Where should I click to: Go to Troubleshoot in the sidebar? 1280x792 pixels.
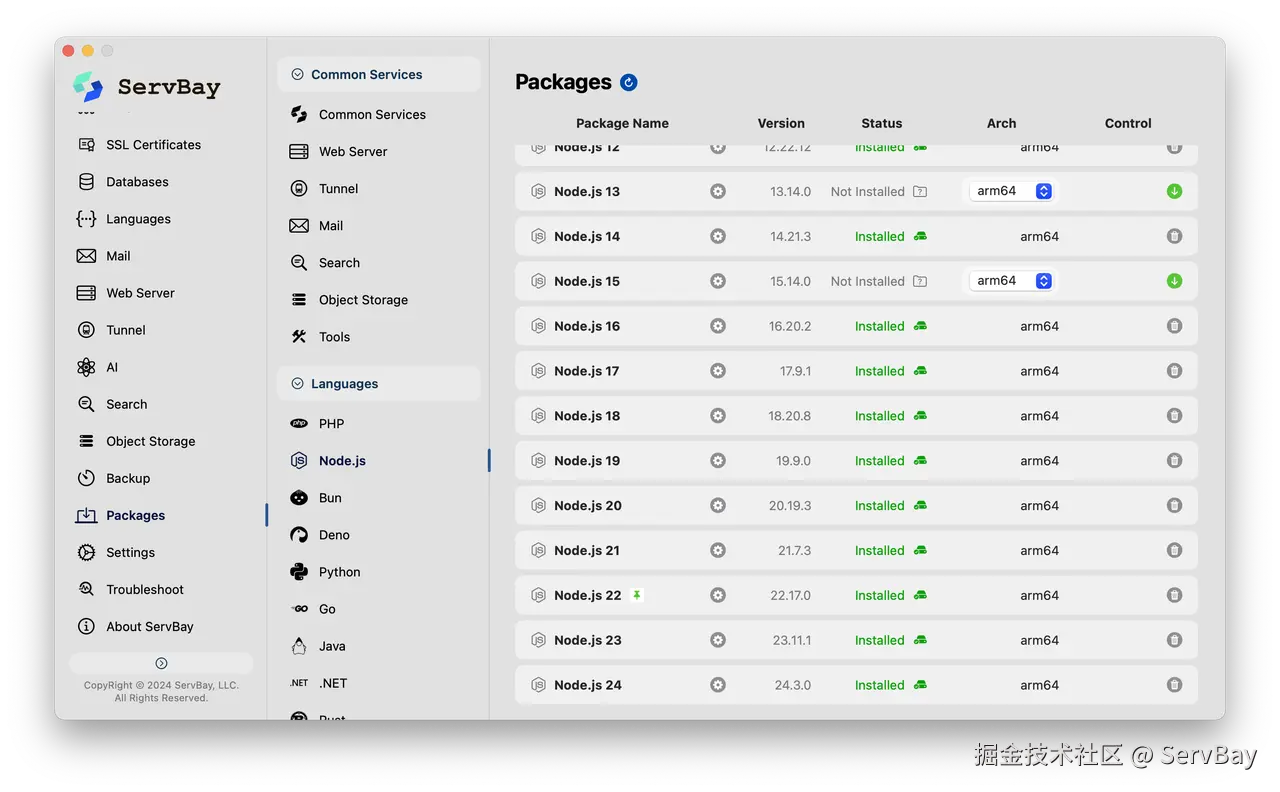tap(145, 590)
